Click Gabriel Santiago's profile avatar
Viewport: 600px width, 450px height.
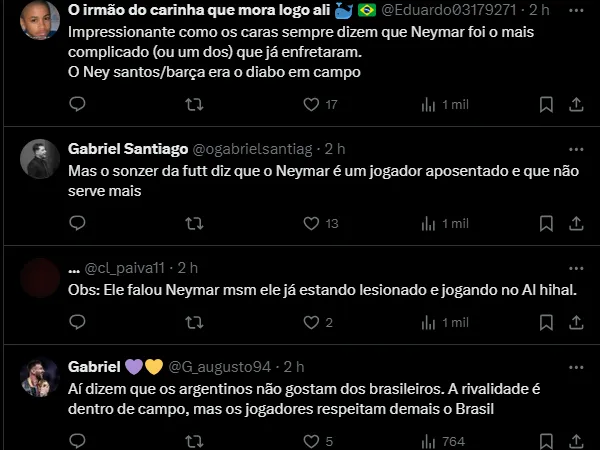click(x=40, y=159)
